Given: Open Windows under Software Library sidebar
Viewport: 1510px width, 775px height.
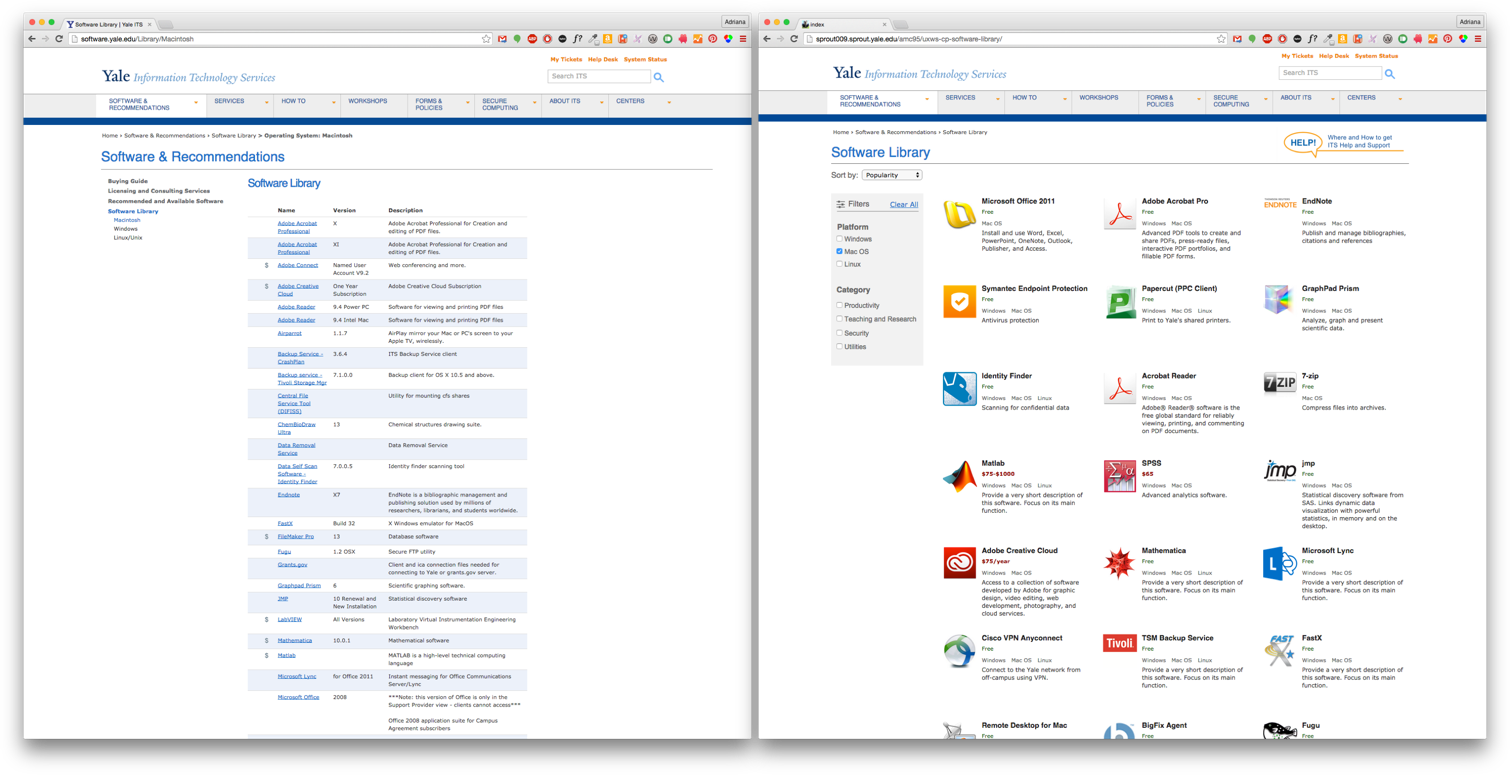Looking at the screenshot, I should [125, 229].
